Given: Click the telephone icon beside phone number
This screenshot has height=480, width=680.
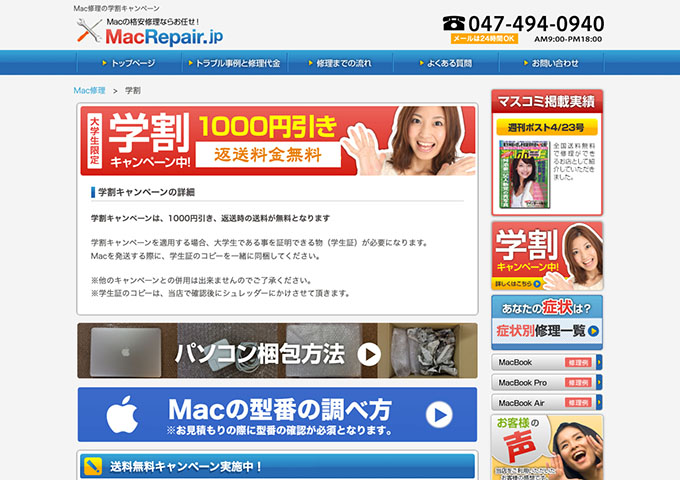Looking at the screenshot, I should (454, 23).
